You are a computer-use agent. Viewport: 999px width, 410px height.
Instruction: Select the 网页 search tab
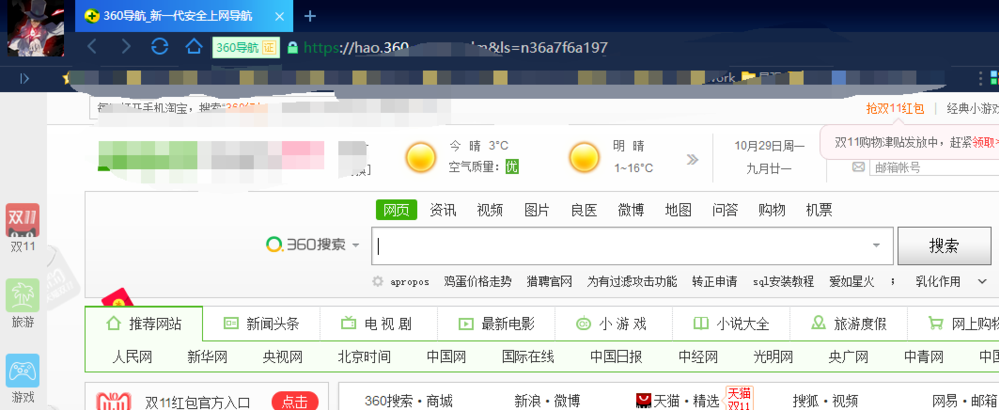[x=396, y=210]
